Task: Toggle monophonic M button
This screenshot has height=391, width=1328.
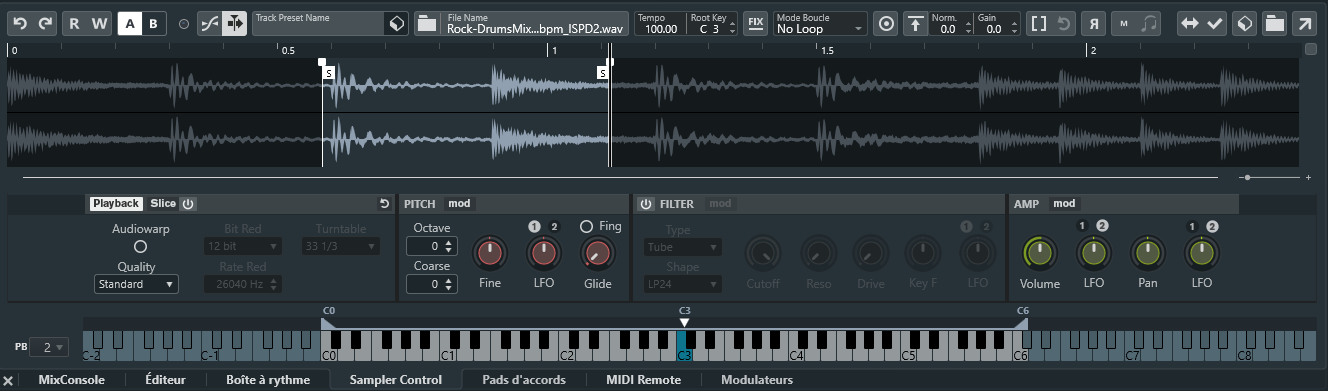Action: point(1124,23)
